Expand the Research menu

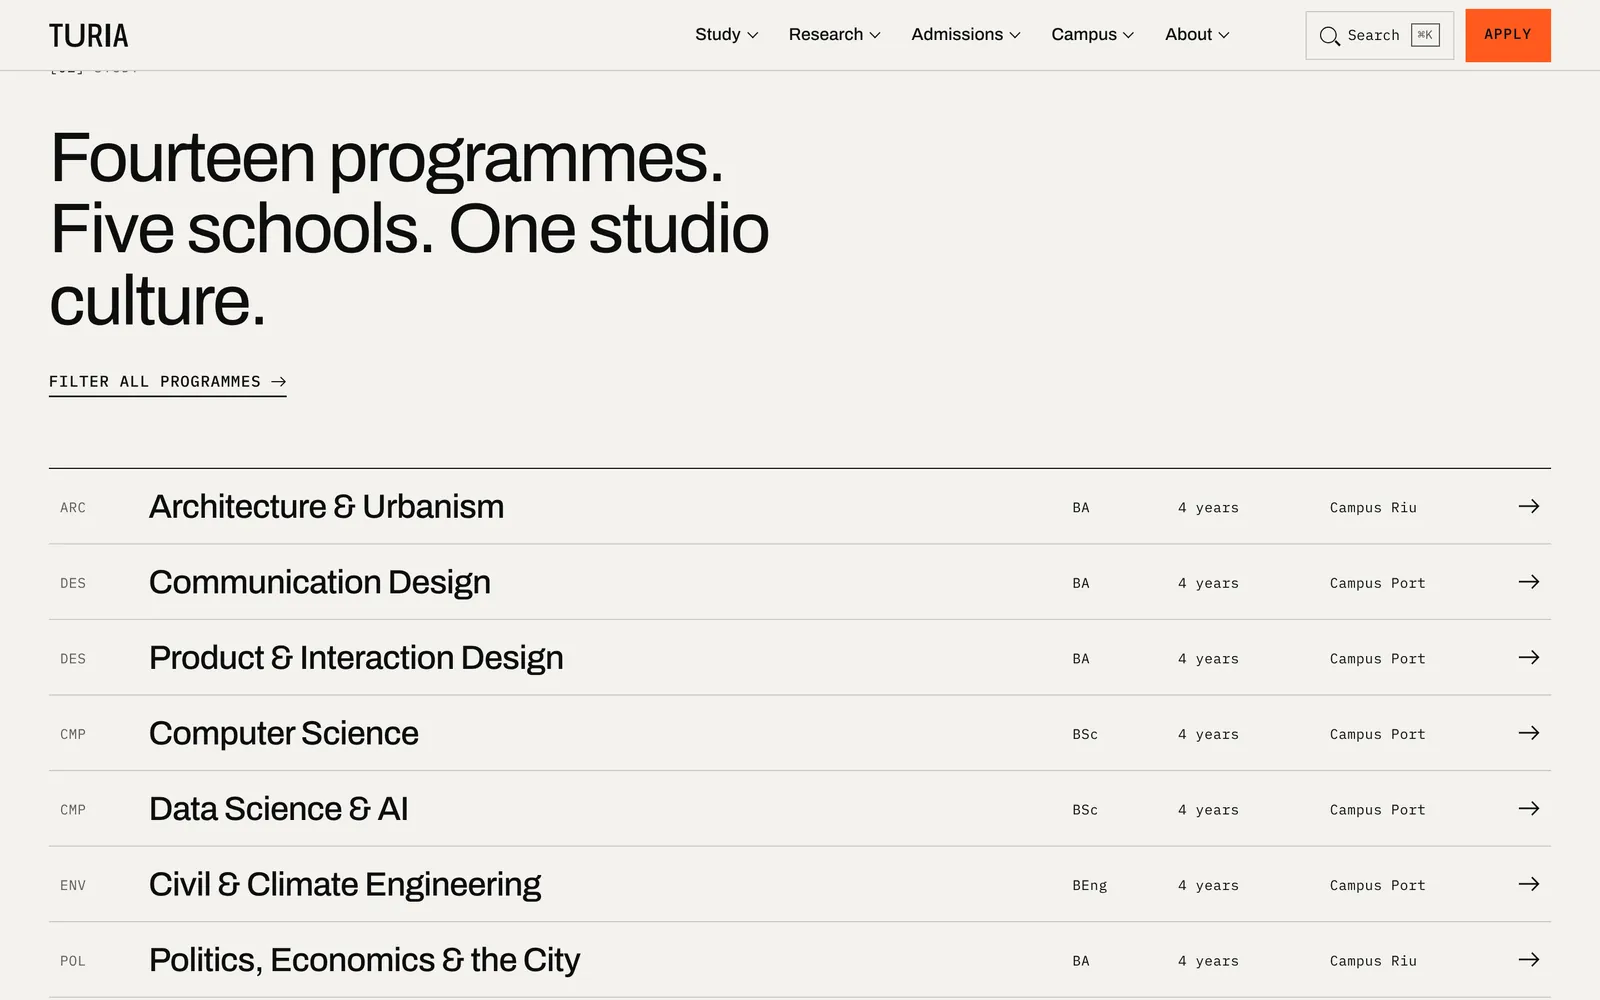click(x=834, y=35)
